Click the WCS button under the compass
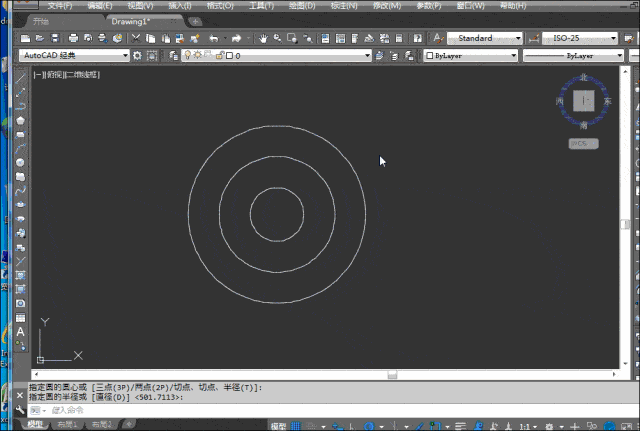The width and height of the screenshot is (640, 431). click(x=583, y=144)
